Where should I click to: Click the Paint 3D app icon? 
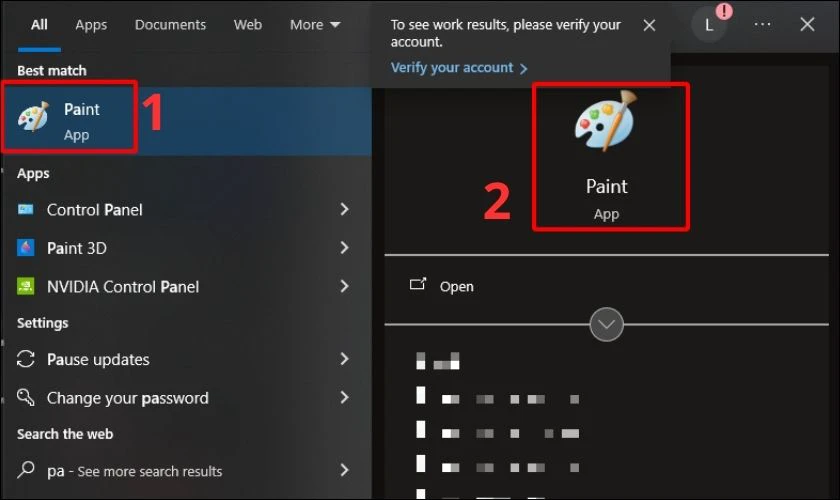click(x=26, y=248)
